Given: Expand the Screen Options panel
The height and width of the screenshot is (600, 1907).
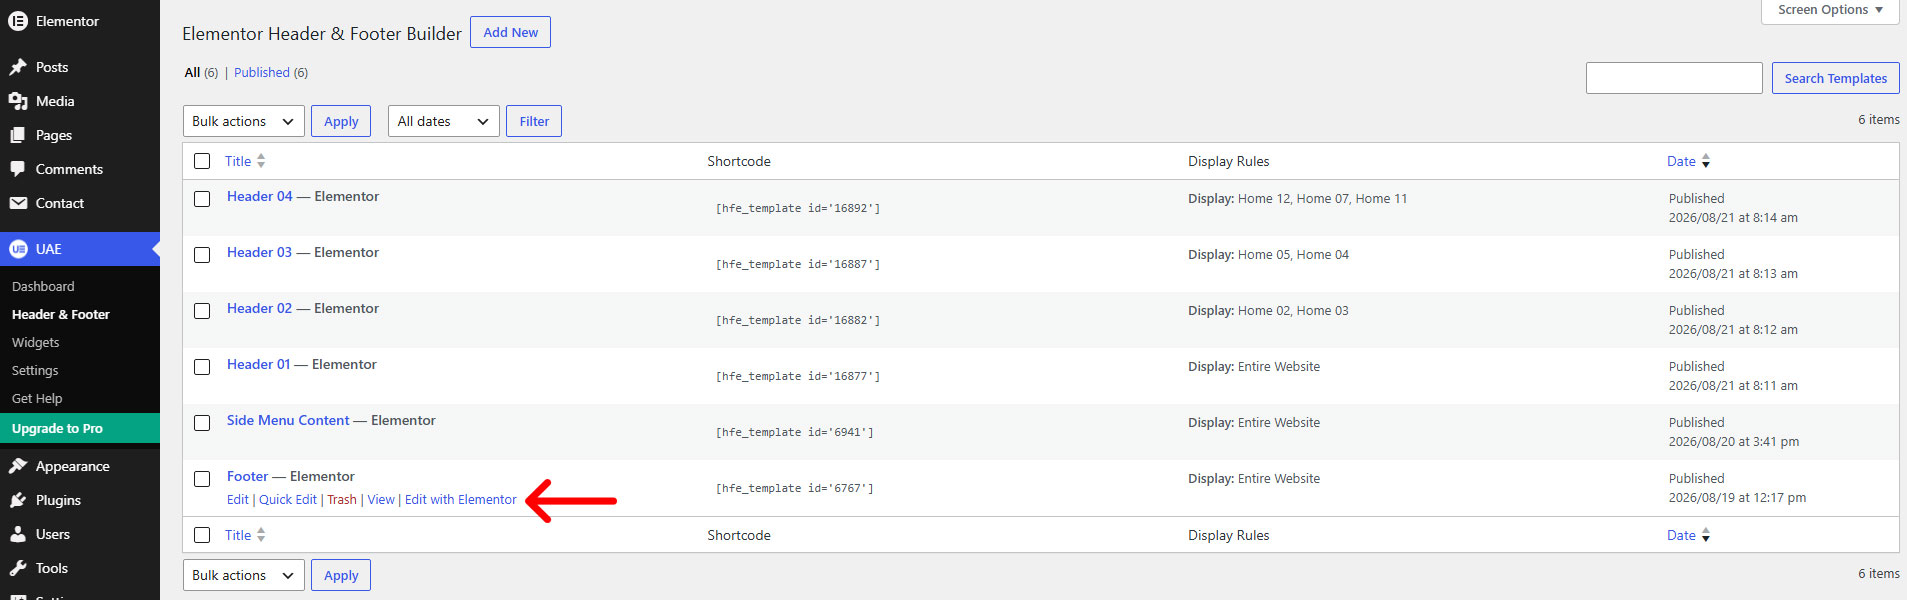Looking at the screenshot, I should (1829, 11).
